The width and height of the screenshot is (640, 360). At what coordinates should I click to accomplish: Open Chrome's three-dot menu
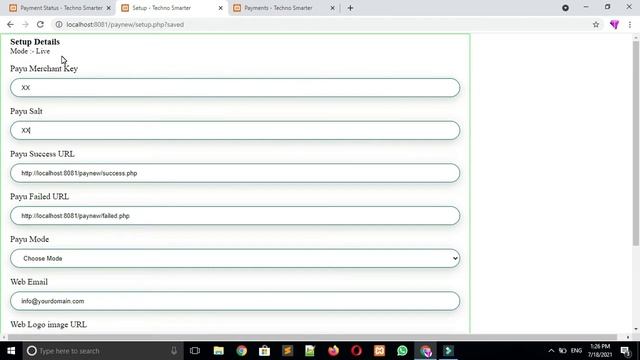630,24
